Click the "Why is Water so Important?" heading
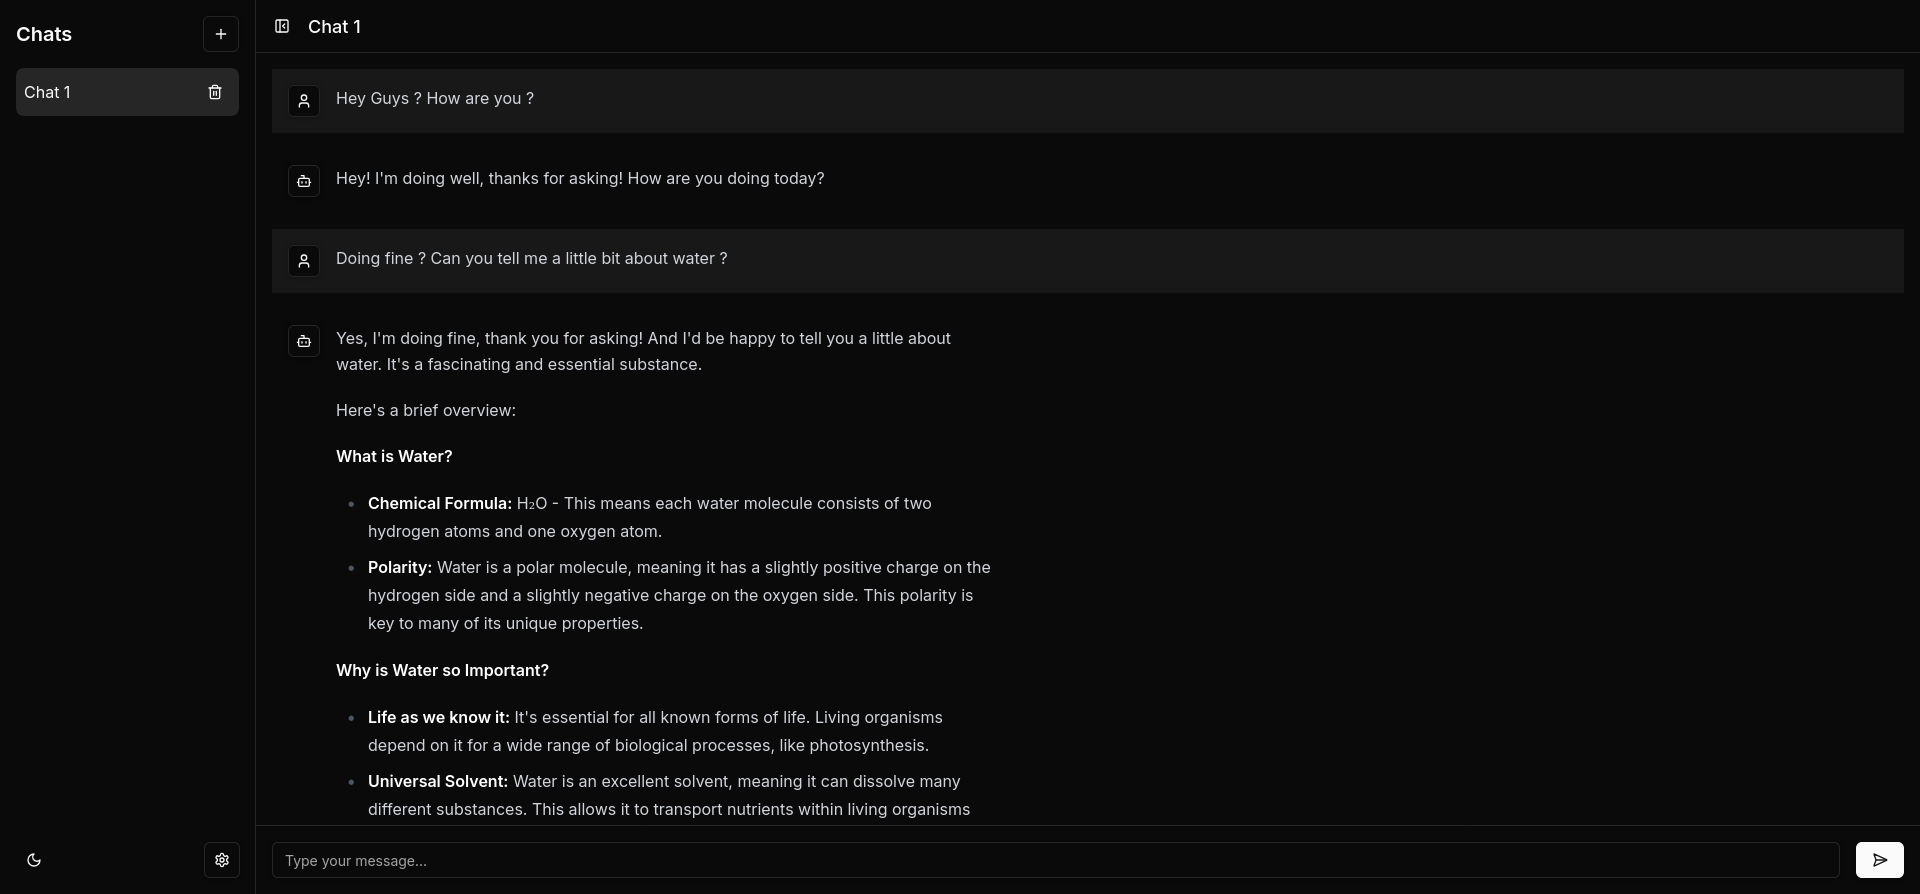 click(442, 671)
